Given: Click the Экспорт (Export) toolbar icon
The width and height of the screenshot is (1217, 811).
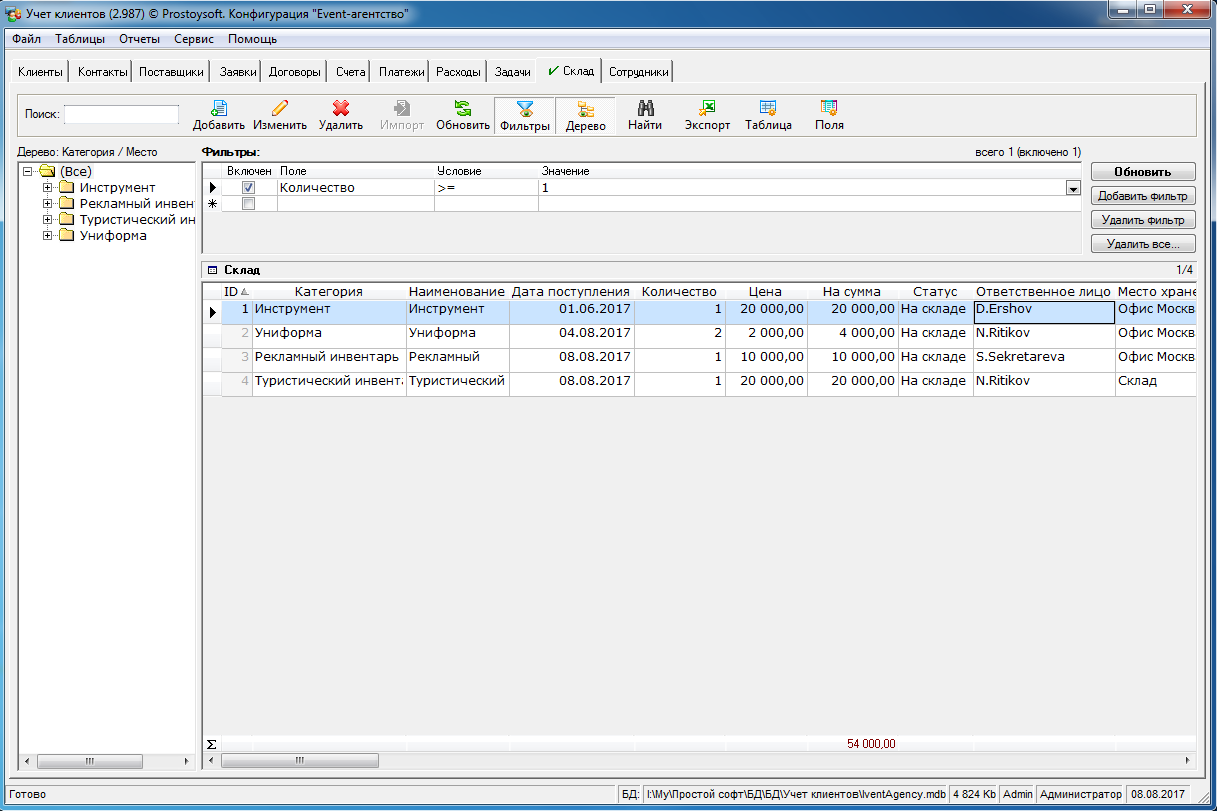Looking at the screenshot, I should point(706,109).
